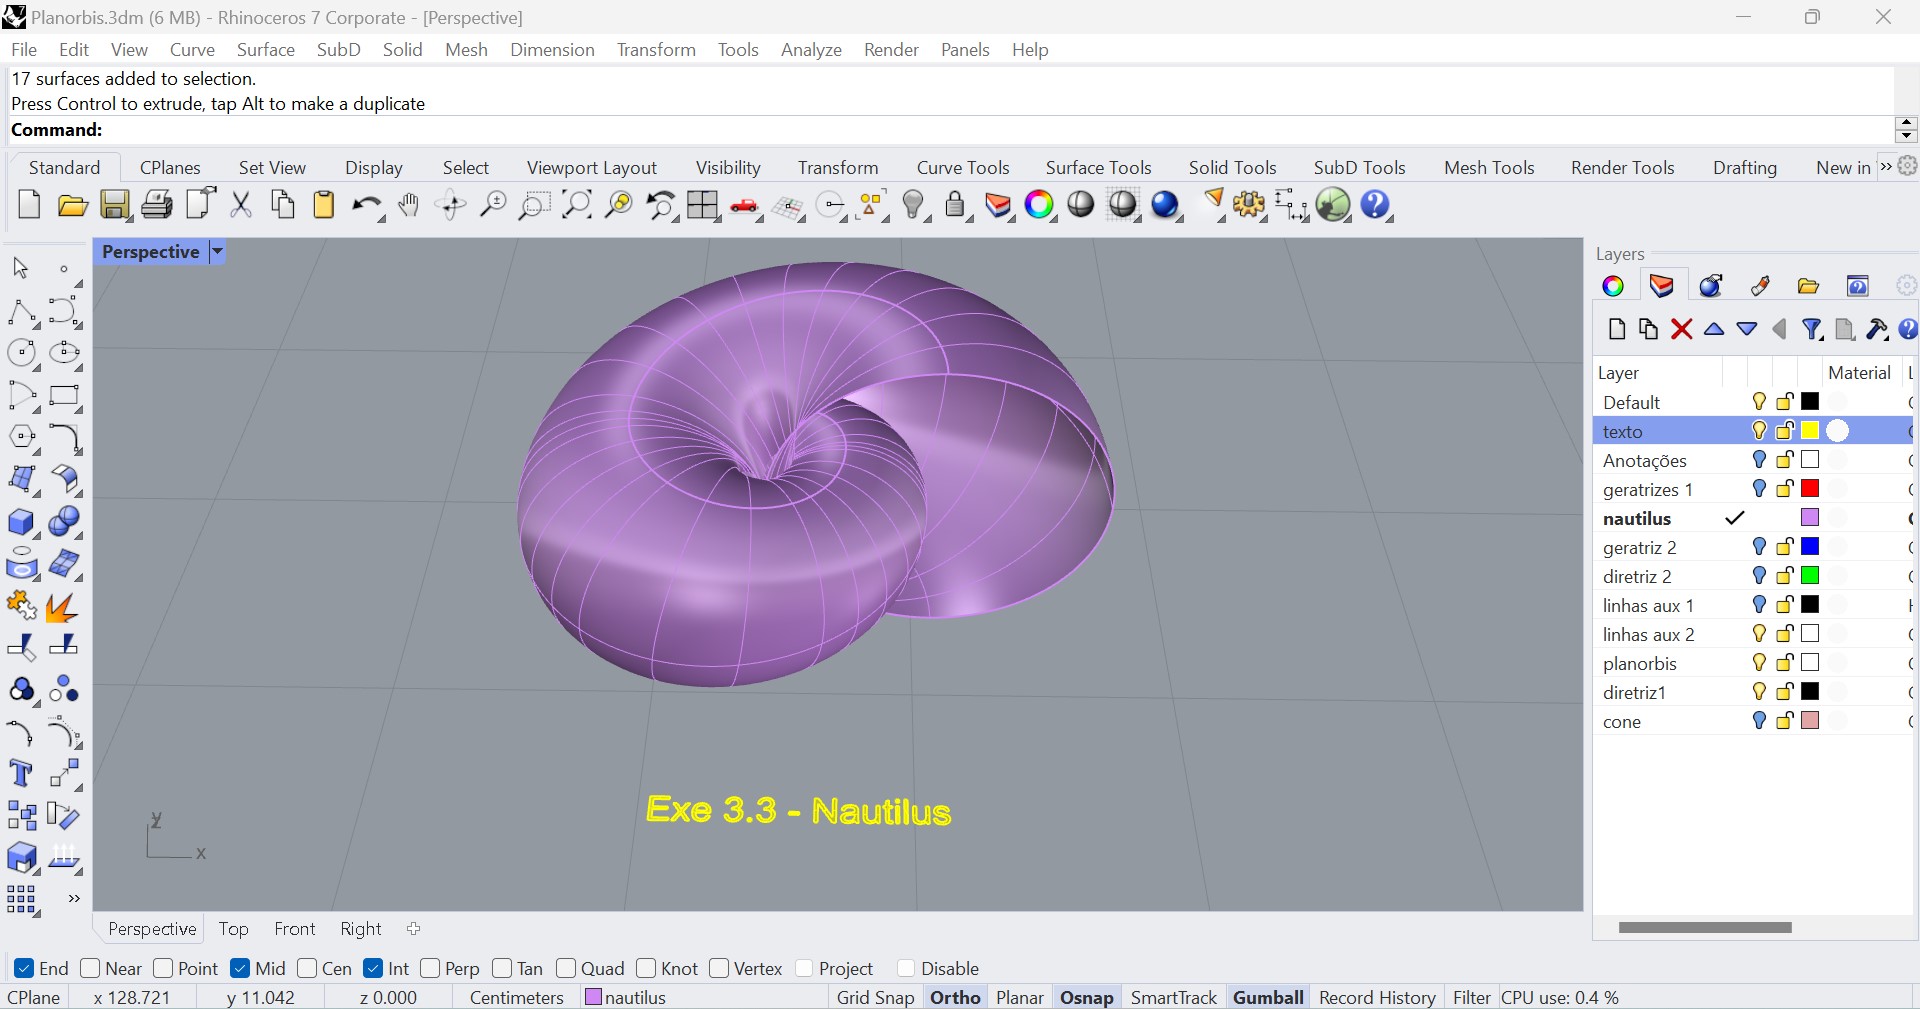The image size is (1920, 1009).
Task: Open Options with the gear icon
Action: (1249, 205)
